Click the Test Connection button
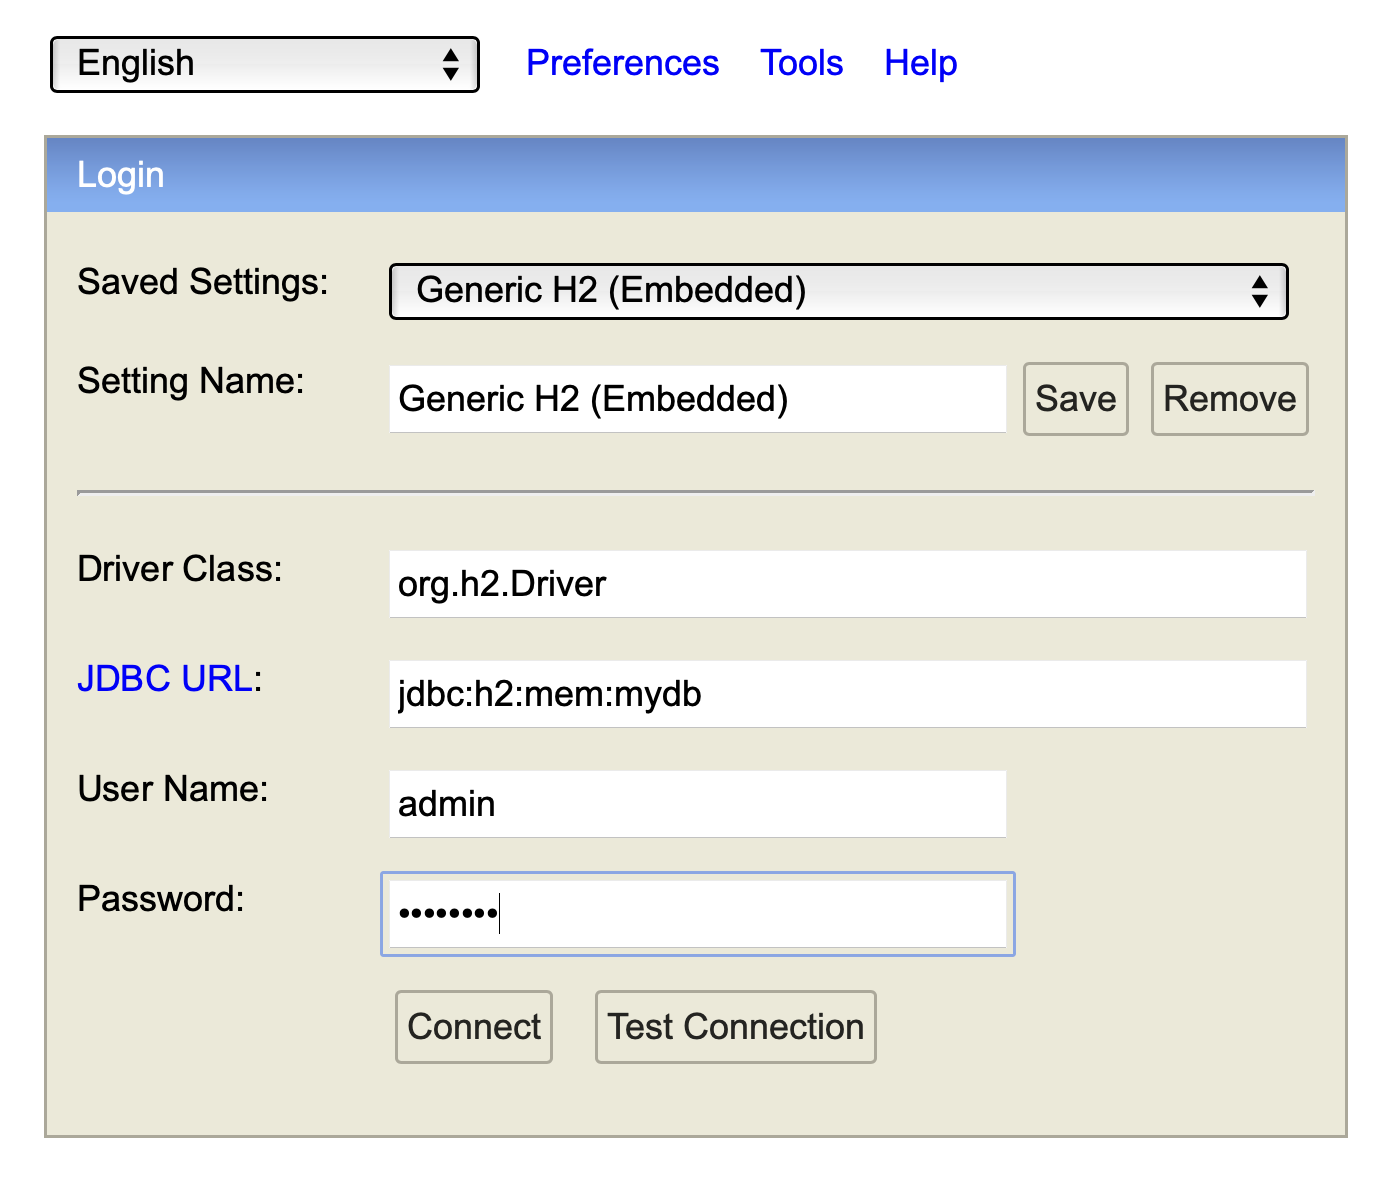The image size is (1400, 1189). click(x=736, y=1027)
